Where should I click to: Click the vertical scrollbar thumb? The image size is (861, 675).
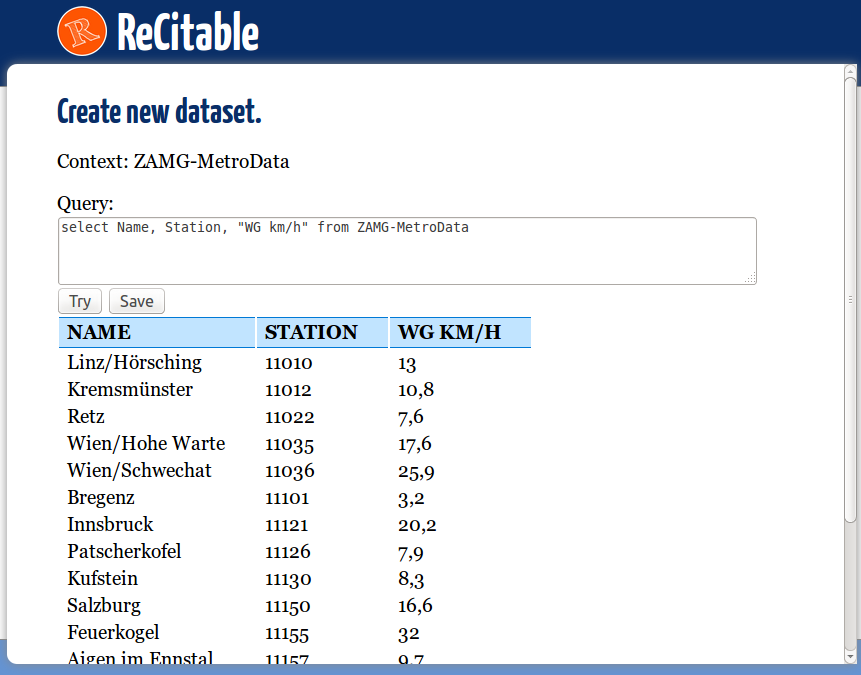(x=850, y=300)
